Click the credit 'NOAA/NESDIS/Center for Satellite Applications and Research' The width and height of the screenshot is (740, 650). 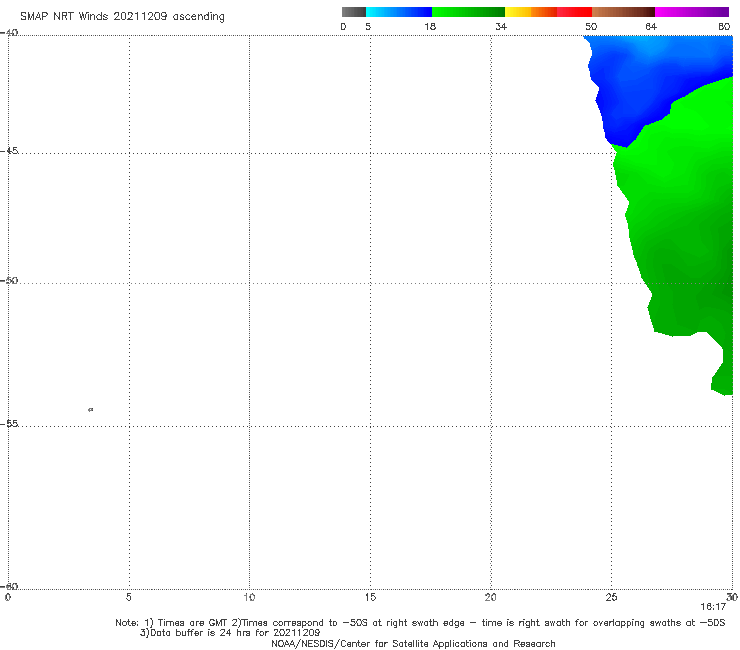413,644
